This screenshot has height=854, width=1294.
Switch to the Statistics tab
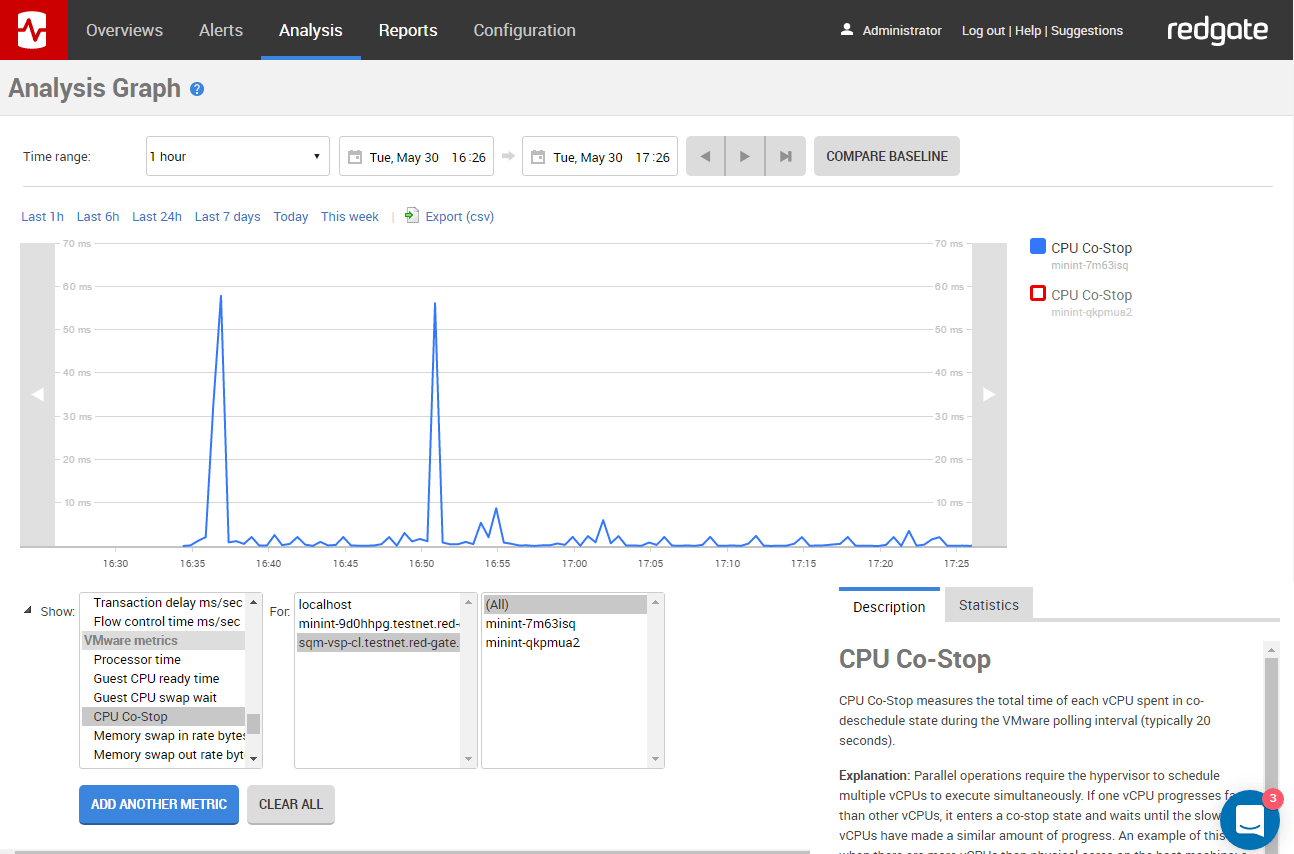(988, 604)
